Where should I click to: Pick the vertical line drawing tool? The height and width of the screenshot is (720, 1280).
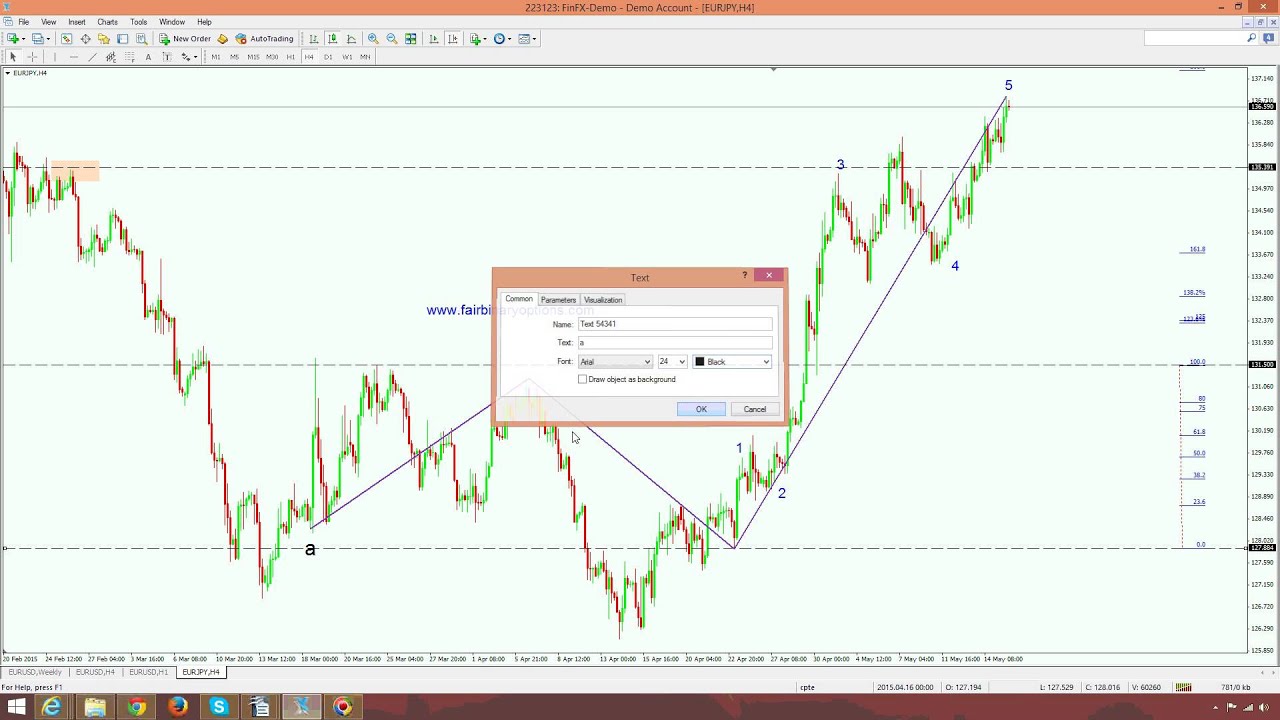coord(55,57)
